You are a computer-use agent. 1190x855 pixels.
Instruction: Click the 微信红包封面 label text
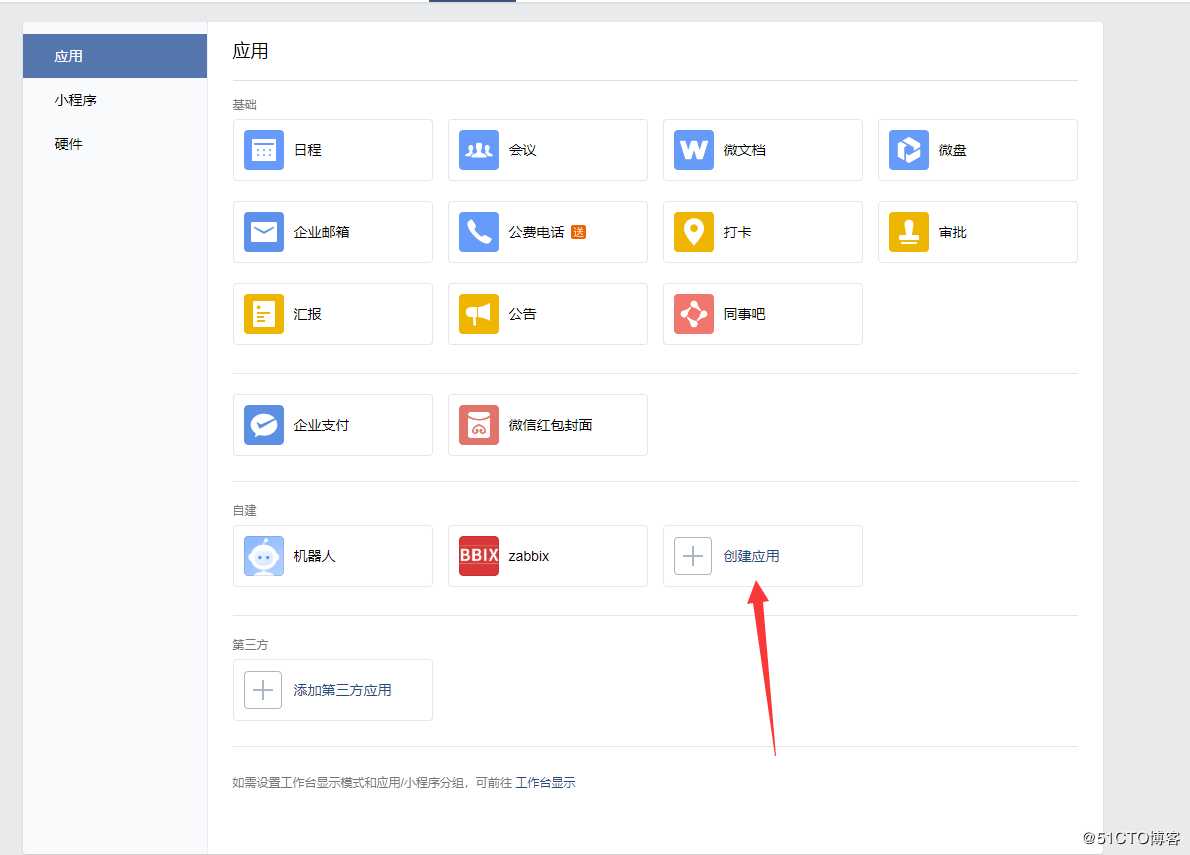(550, 425)
